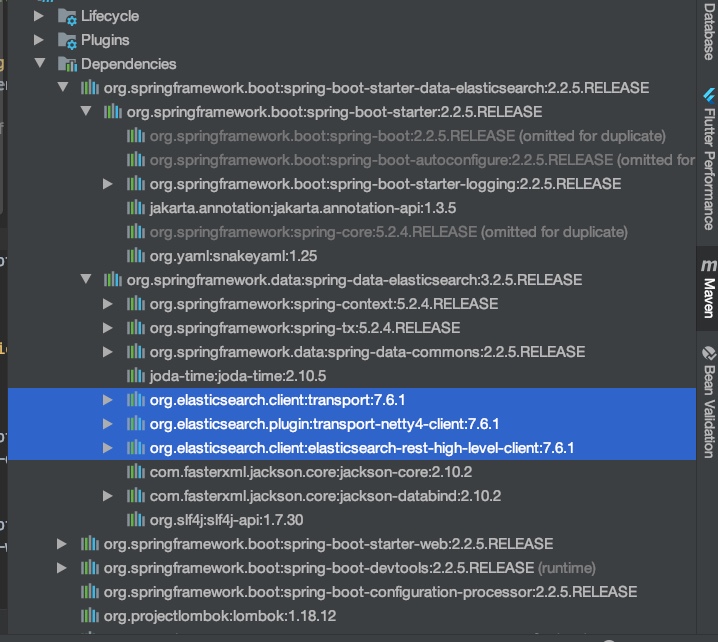Expand the spring-boot-starter-web dependency

62,544
